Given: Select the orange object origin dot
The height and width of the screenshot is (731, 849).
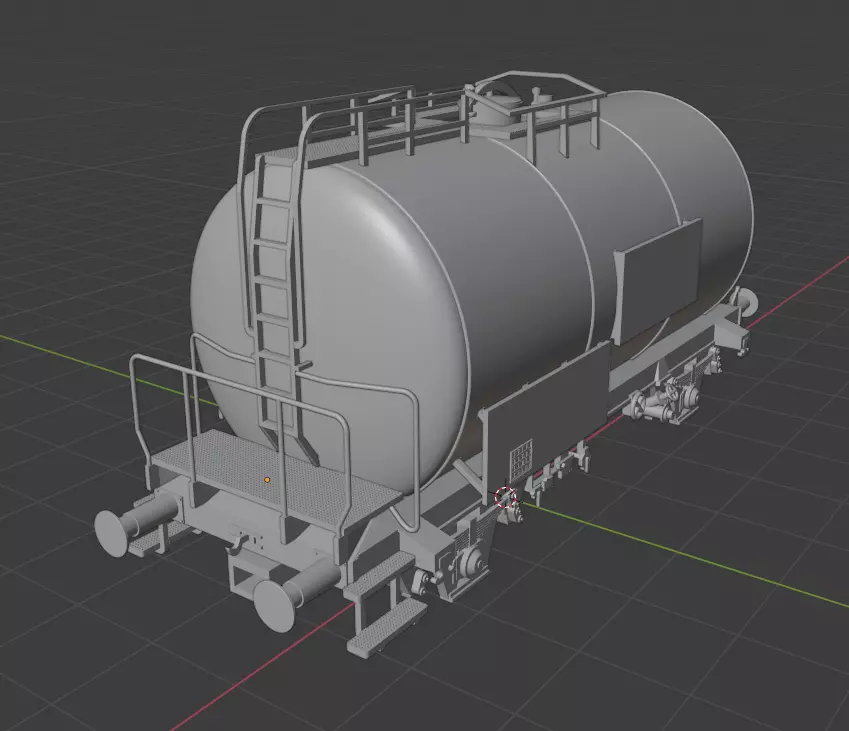Looking at the screenshot, I should (267, 480).
